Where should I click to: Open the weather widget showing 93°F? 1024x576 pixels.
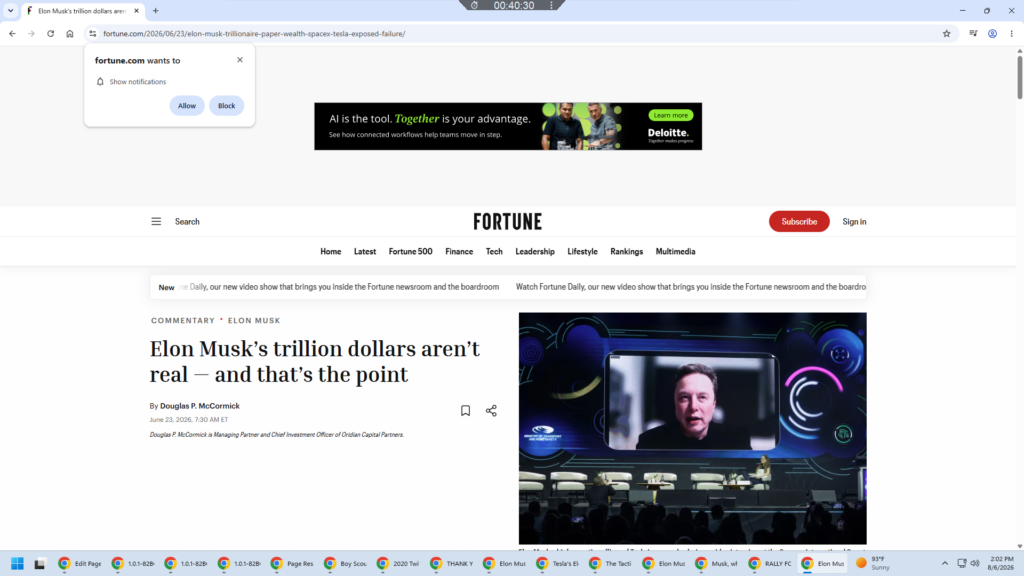point(872,563)
